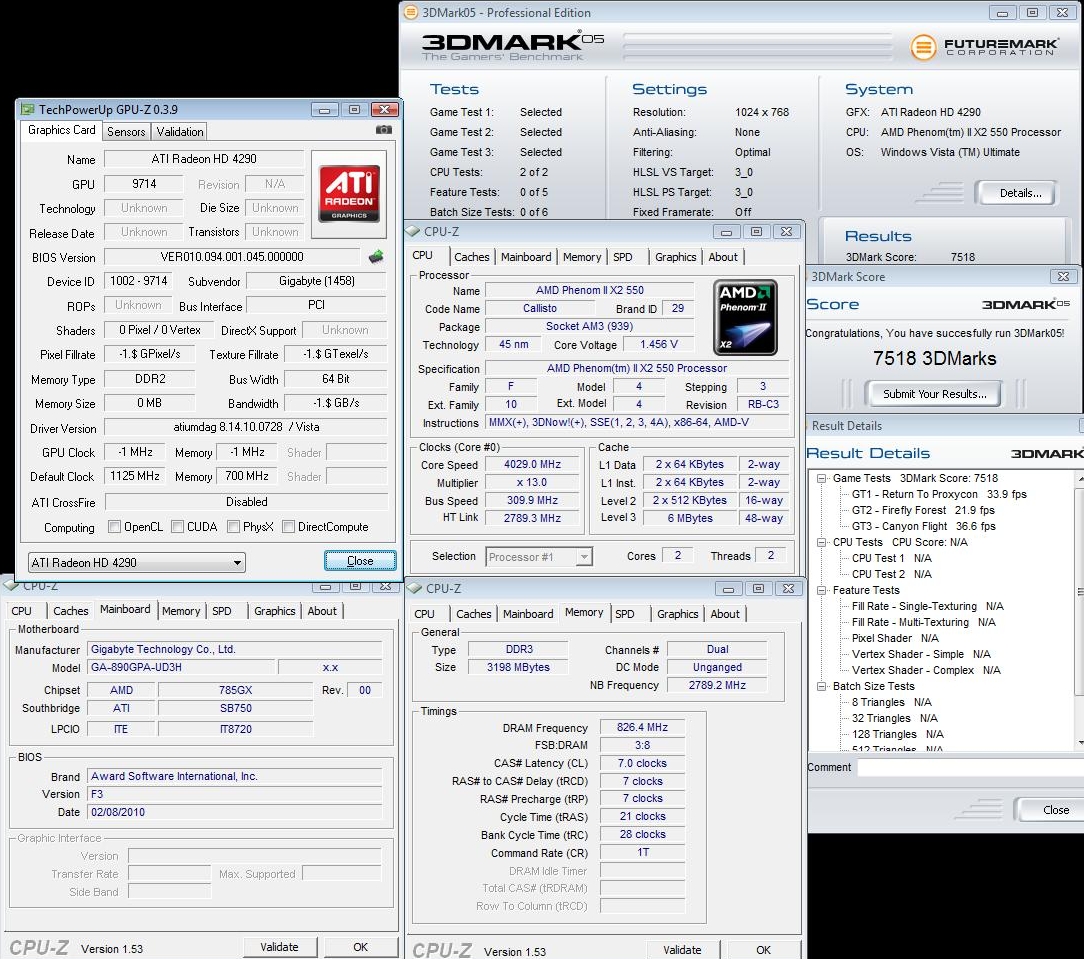The width and height of the screenshot is (1084, 959).
Task: Collapse the Game Tests tree node
Action: click(822, 479)
